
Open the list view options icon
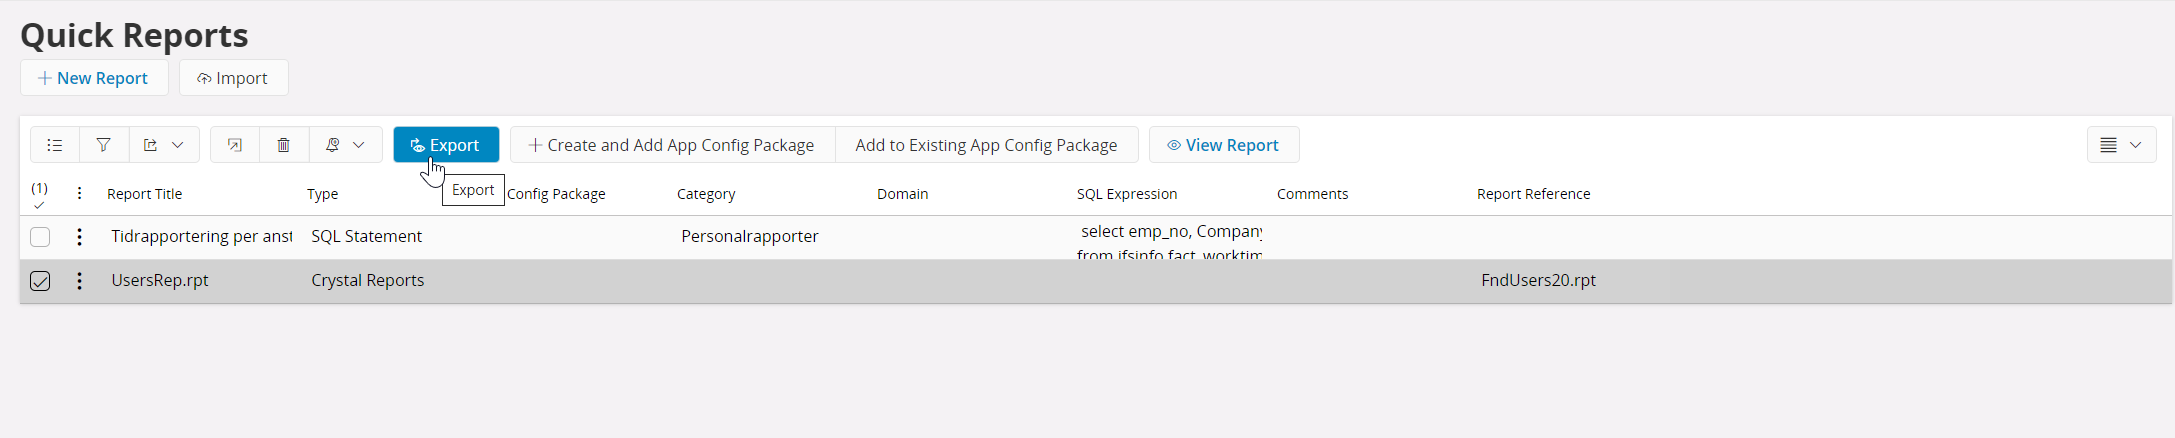(55, 145)
